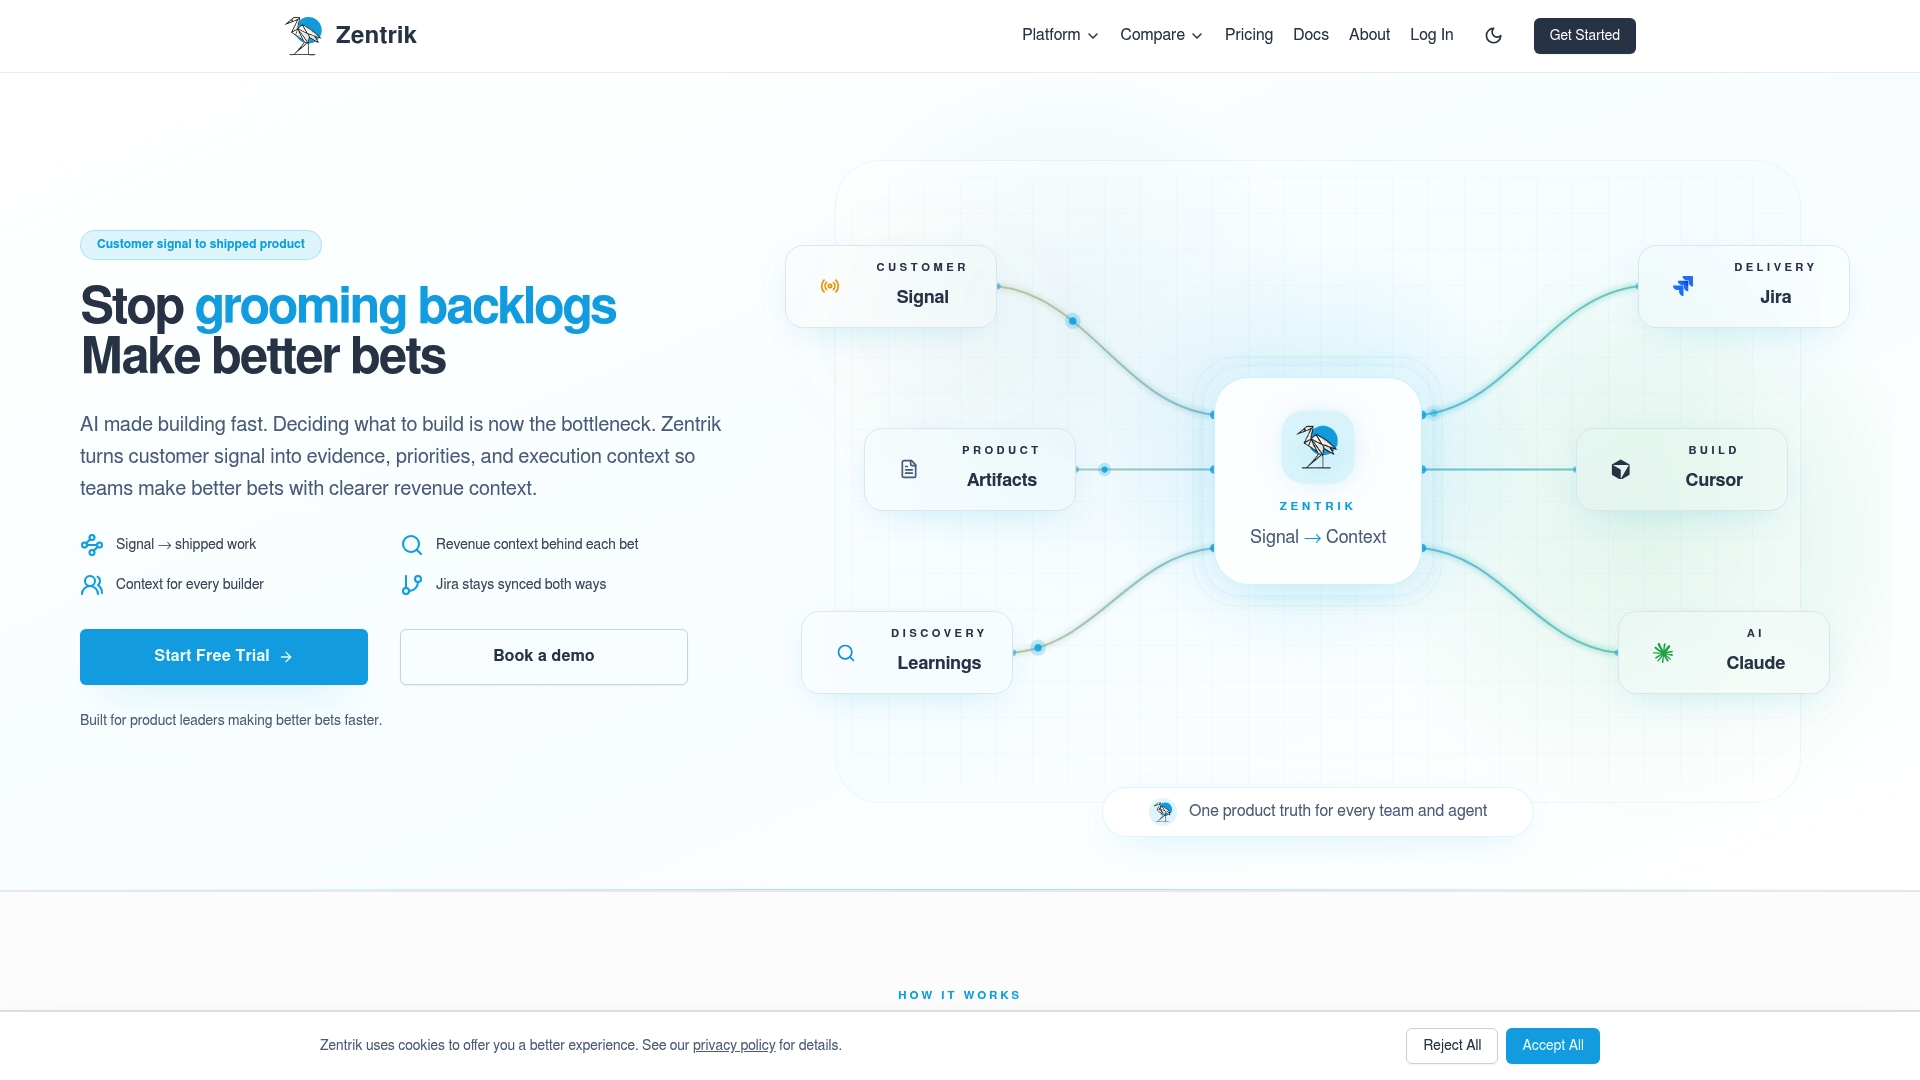The height and width of the screenshot is (1080, 1920).
Task: Accept all cookies
Action: point(1553,1046)
